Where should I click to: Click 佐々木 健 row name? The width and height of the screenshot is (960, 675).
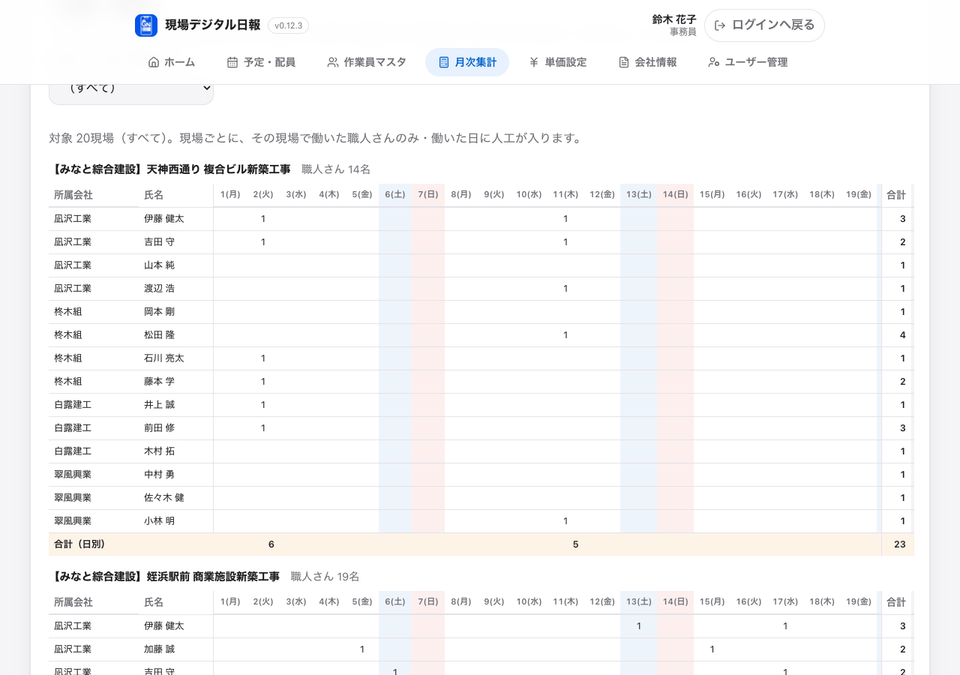click(164, 498)
